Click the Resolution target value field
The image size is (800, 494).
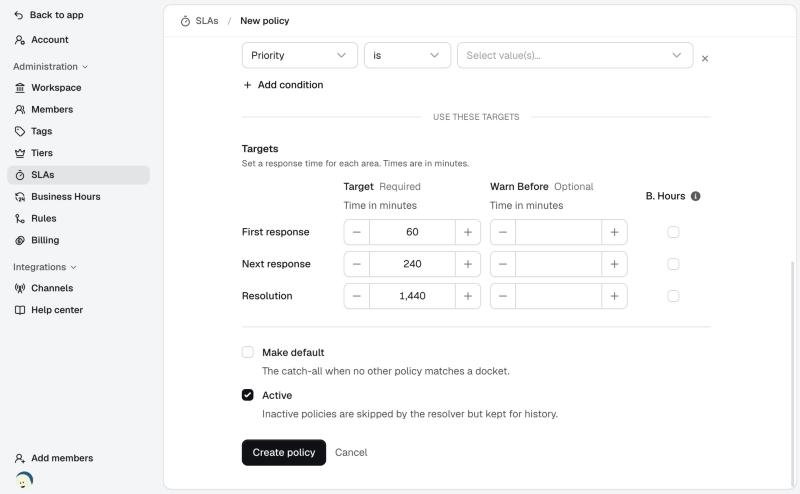click(x=412, y=296)
